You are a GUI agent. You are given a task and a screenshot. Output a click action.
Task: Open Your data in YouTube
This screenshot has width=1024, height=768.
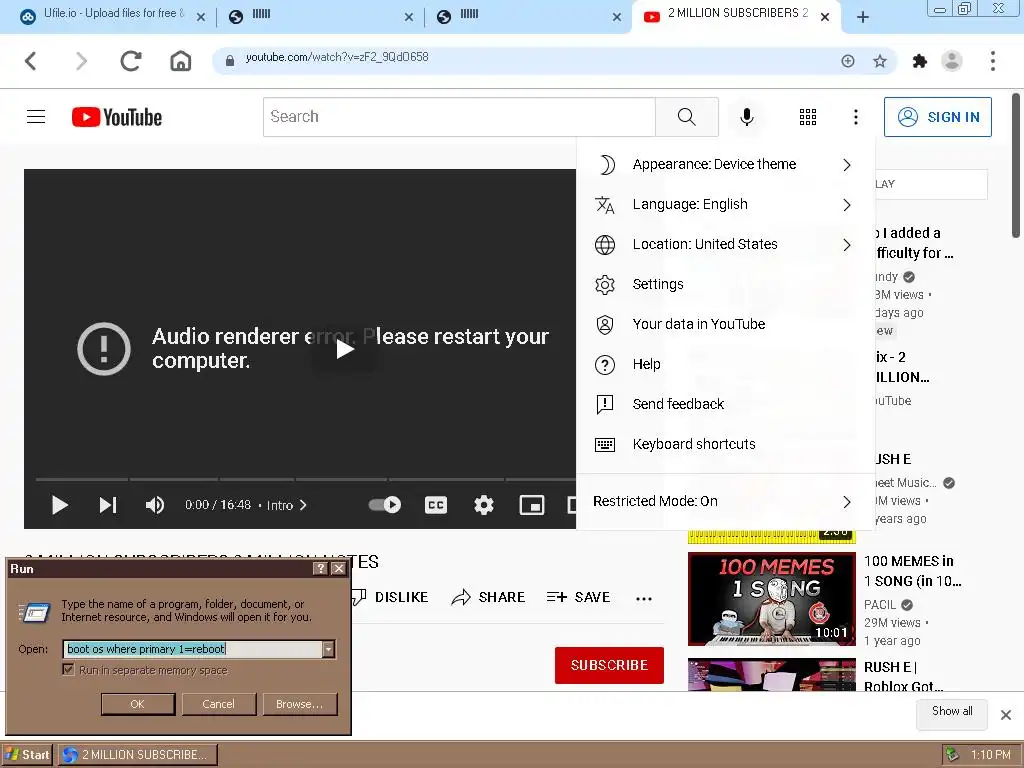[x=725, y=324]
